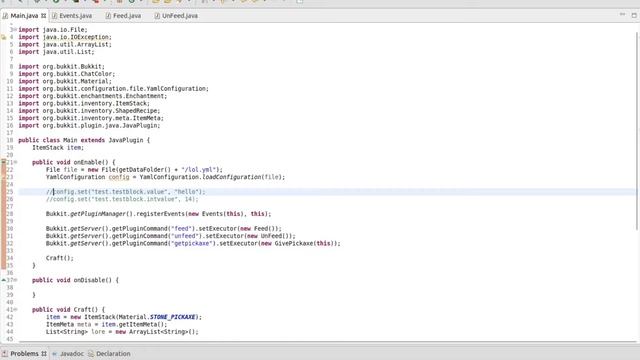Click the registerEvents statement on line 28
The width and height of the screenshot is (640, 360).
point(158,214)
